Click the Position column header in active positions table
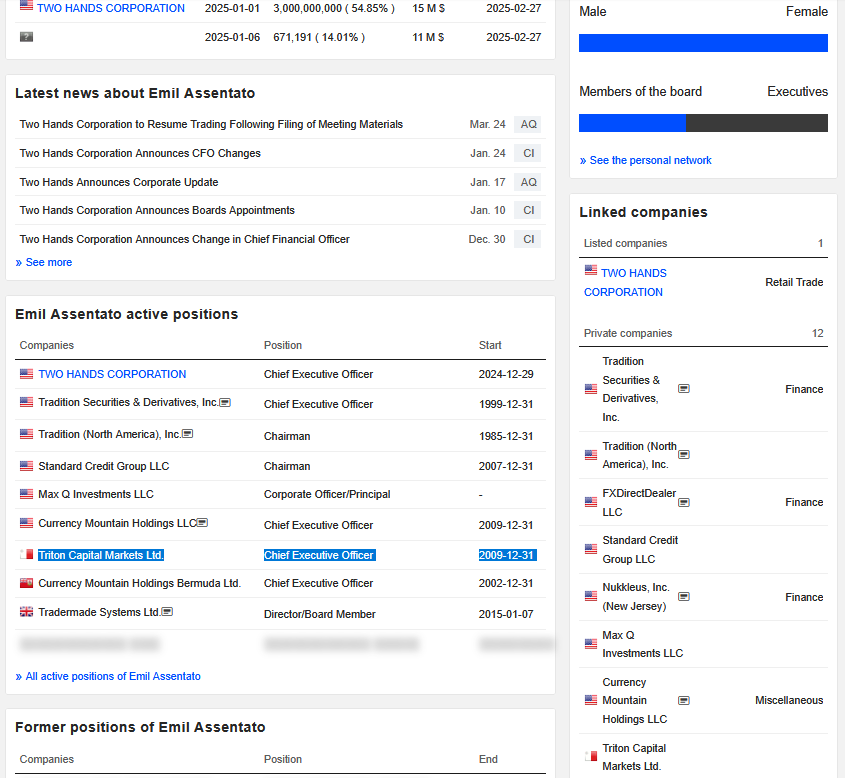Viewport: 845px width, 778px height. coord(283,345)
